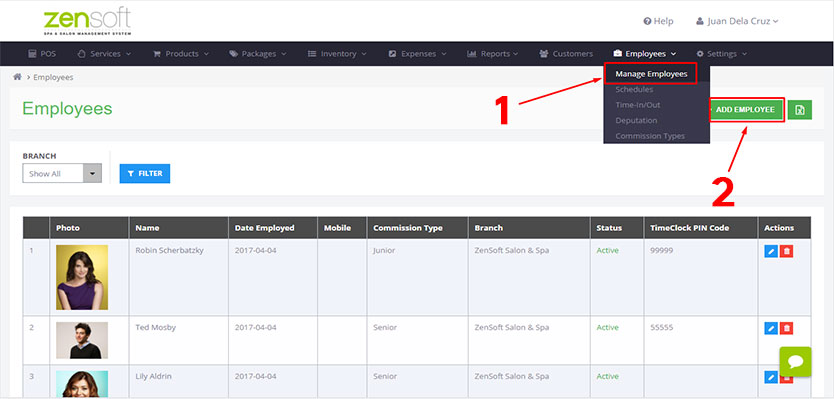
Task: Edit Ted Mosby's record
Action: [771, 328]
